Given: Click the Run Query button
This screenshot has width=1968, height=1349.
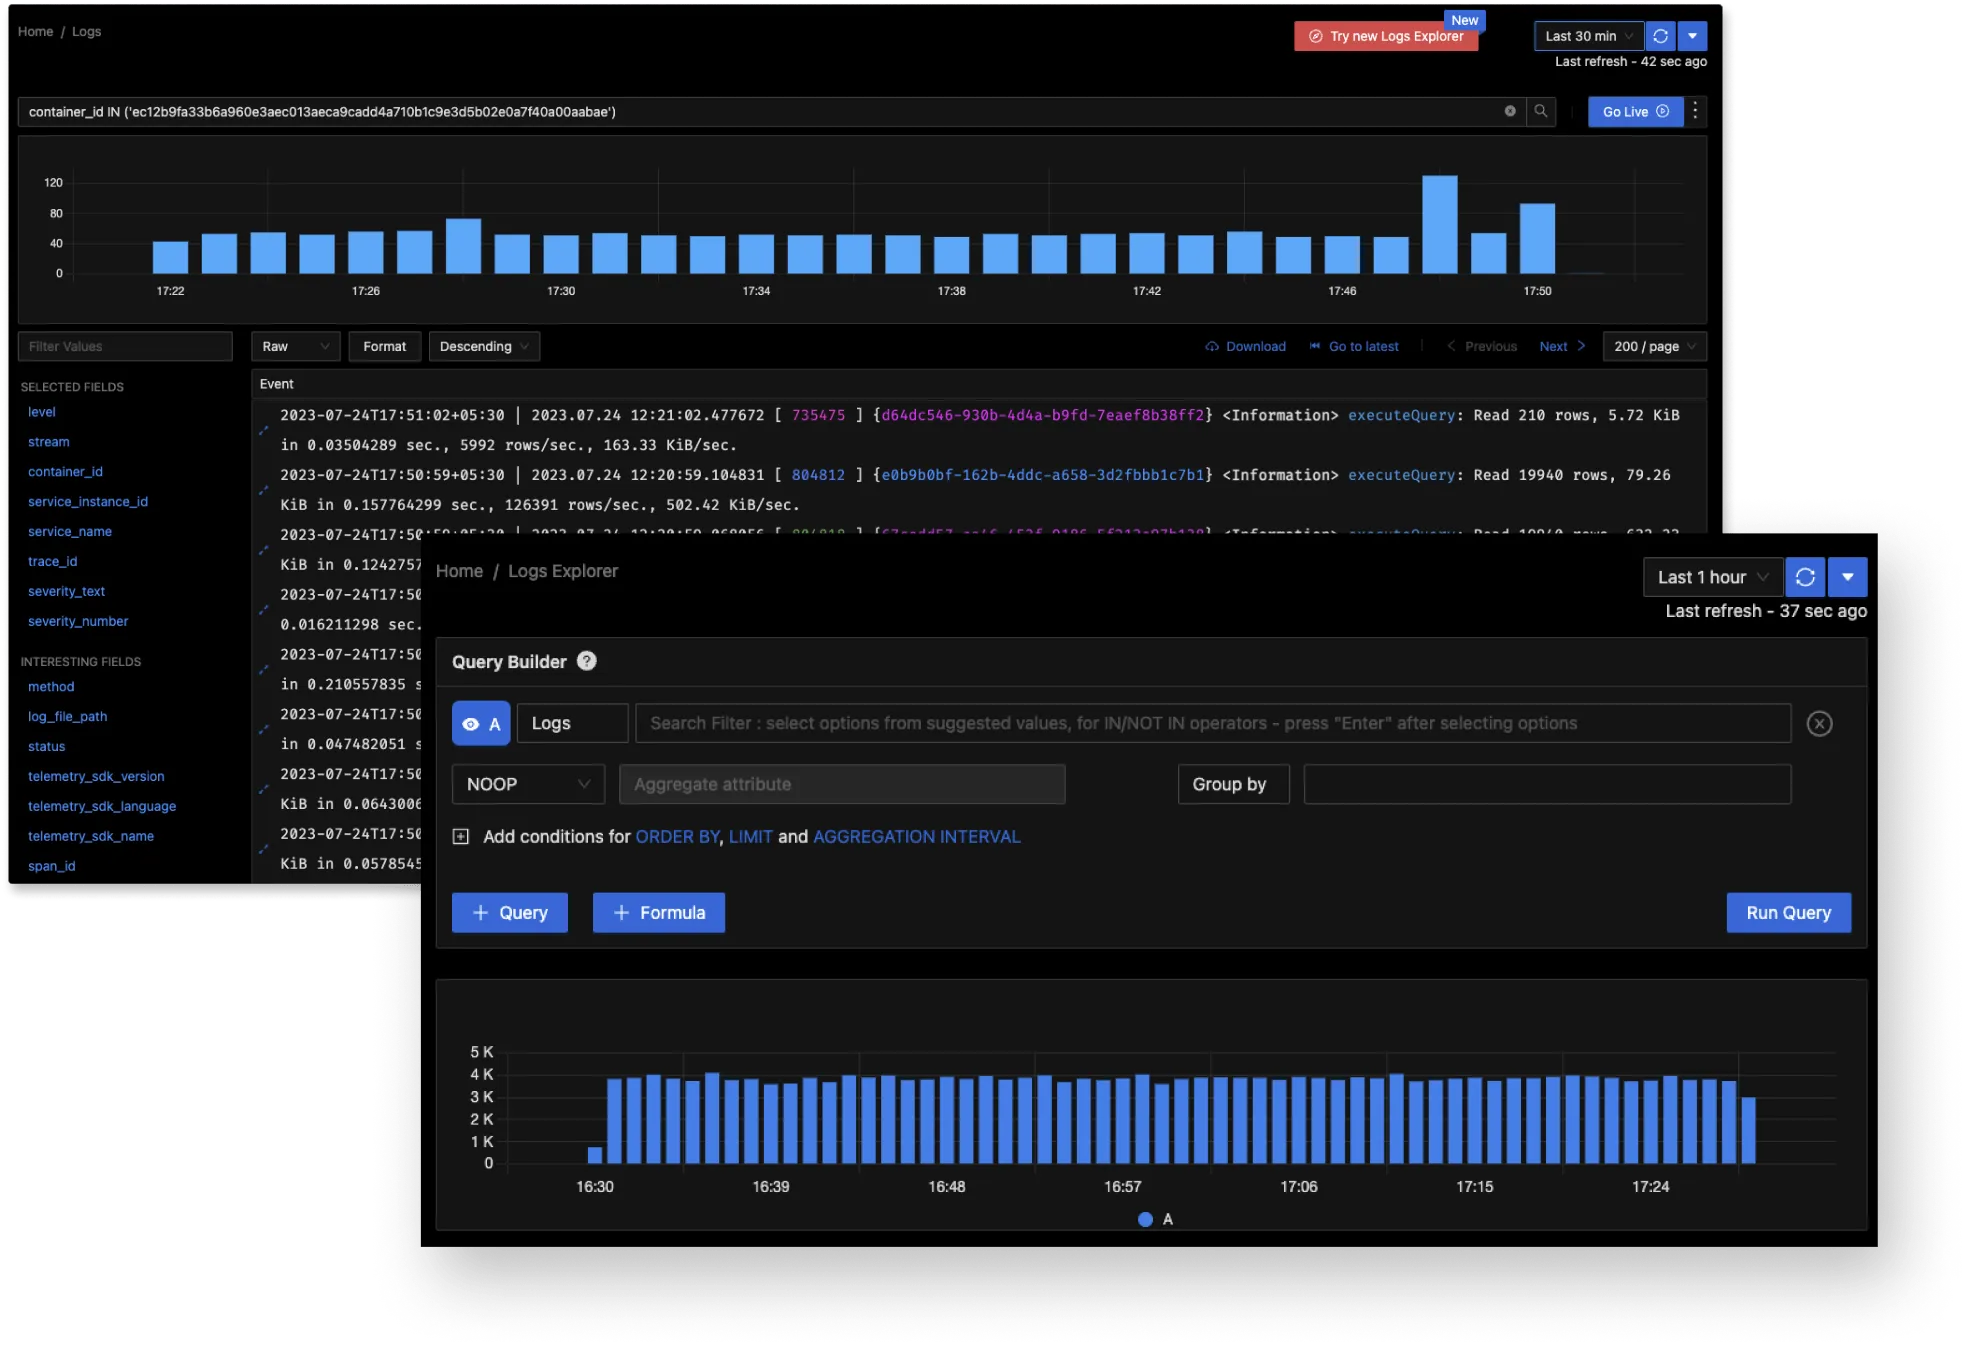Looking at the screenshot, I should (1788, 913).
